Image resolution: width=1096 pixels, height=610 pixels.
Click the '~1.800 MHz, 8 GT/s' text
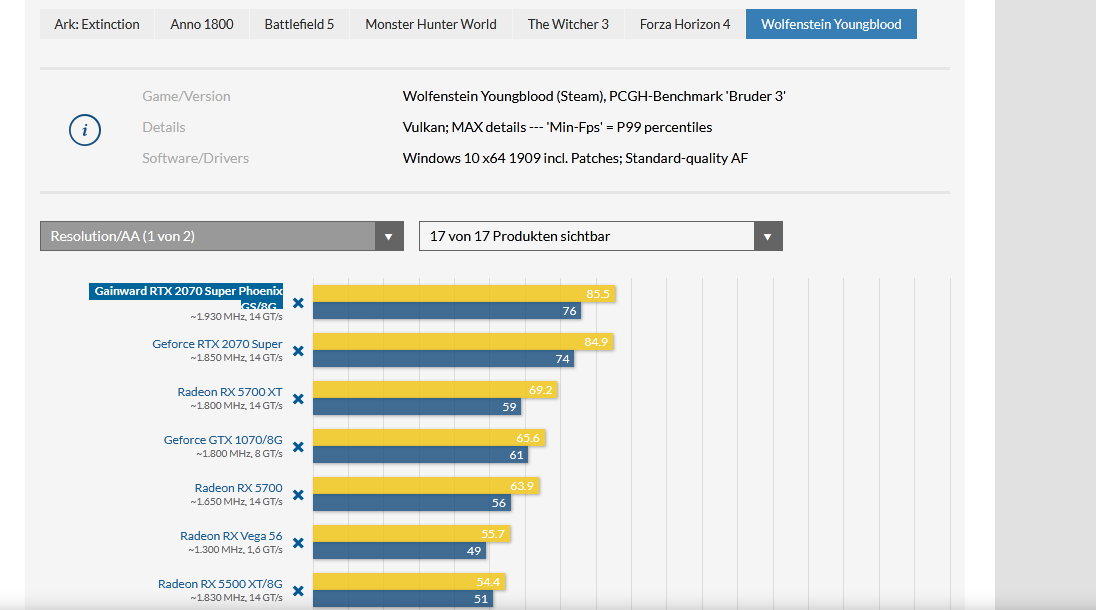tap(239, 454)
